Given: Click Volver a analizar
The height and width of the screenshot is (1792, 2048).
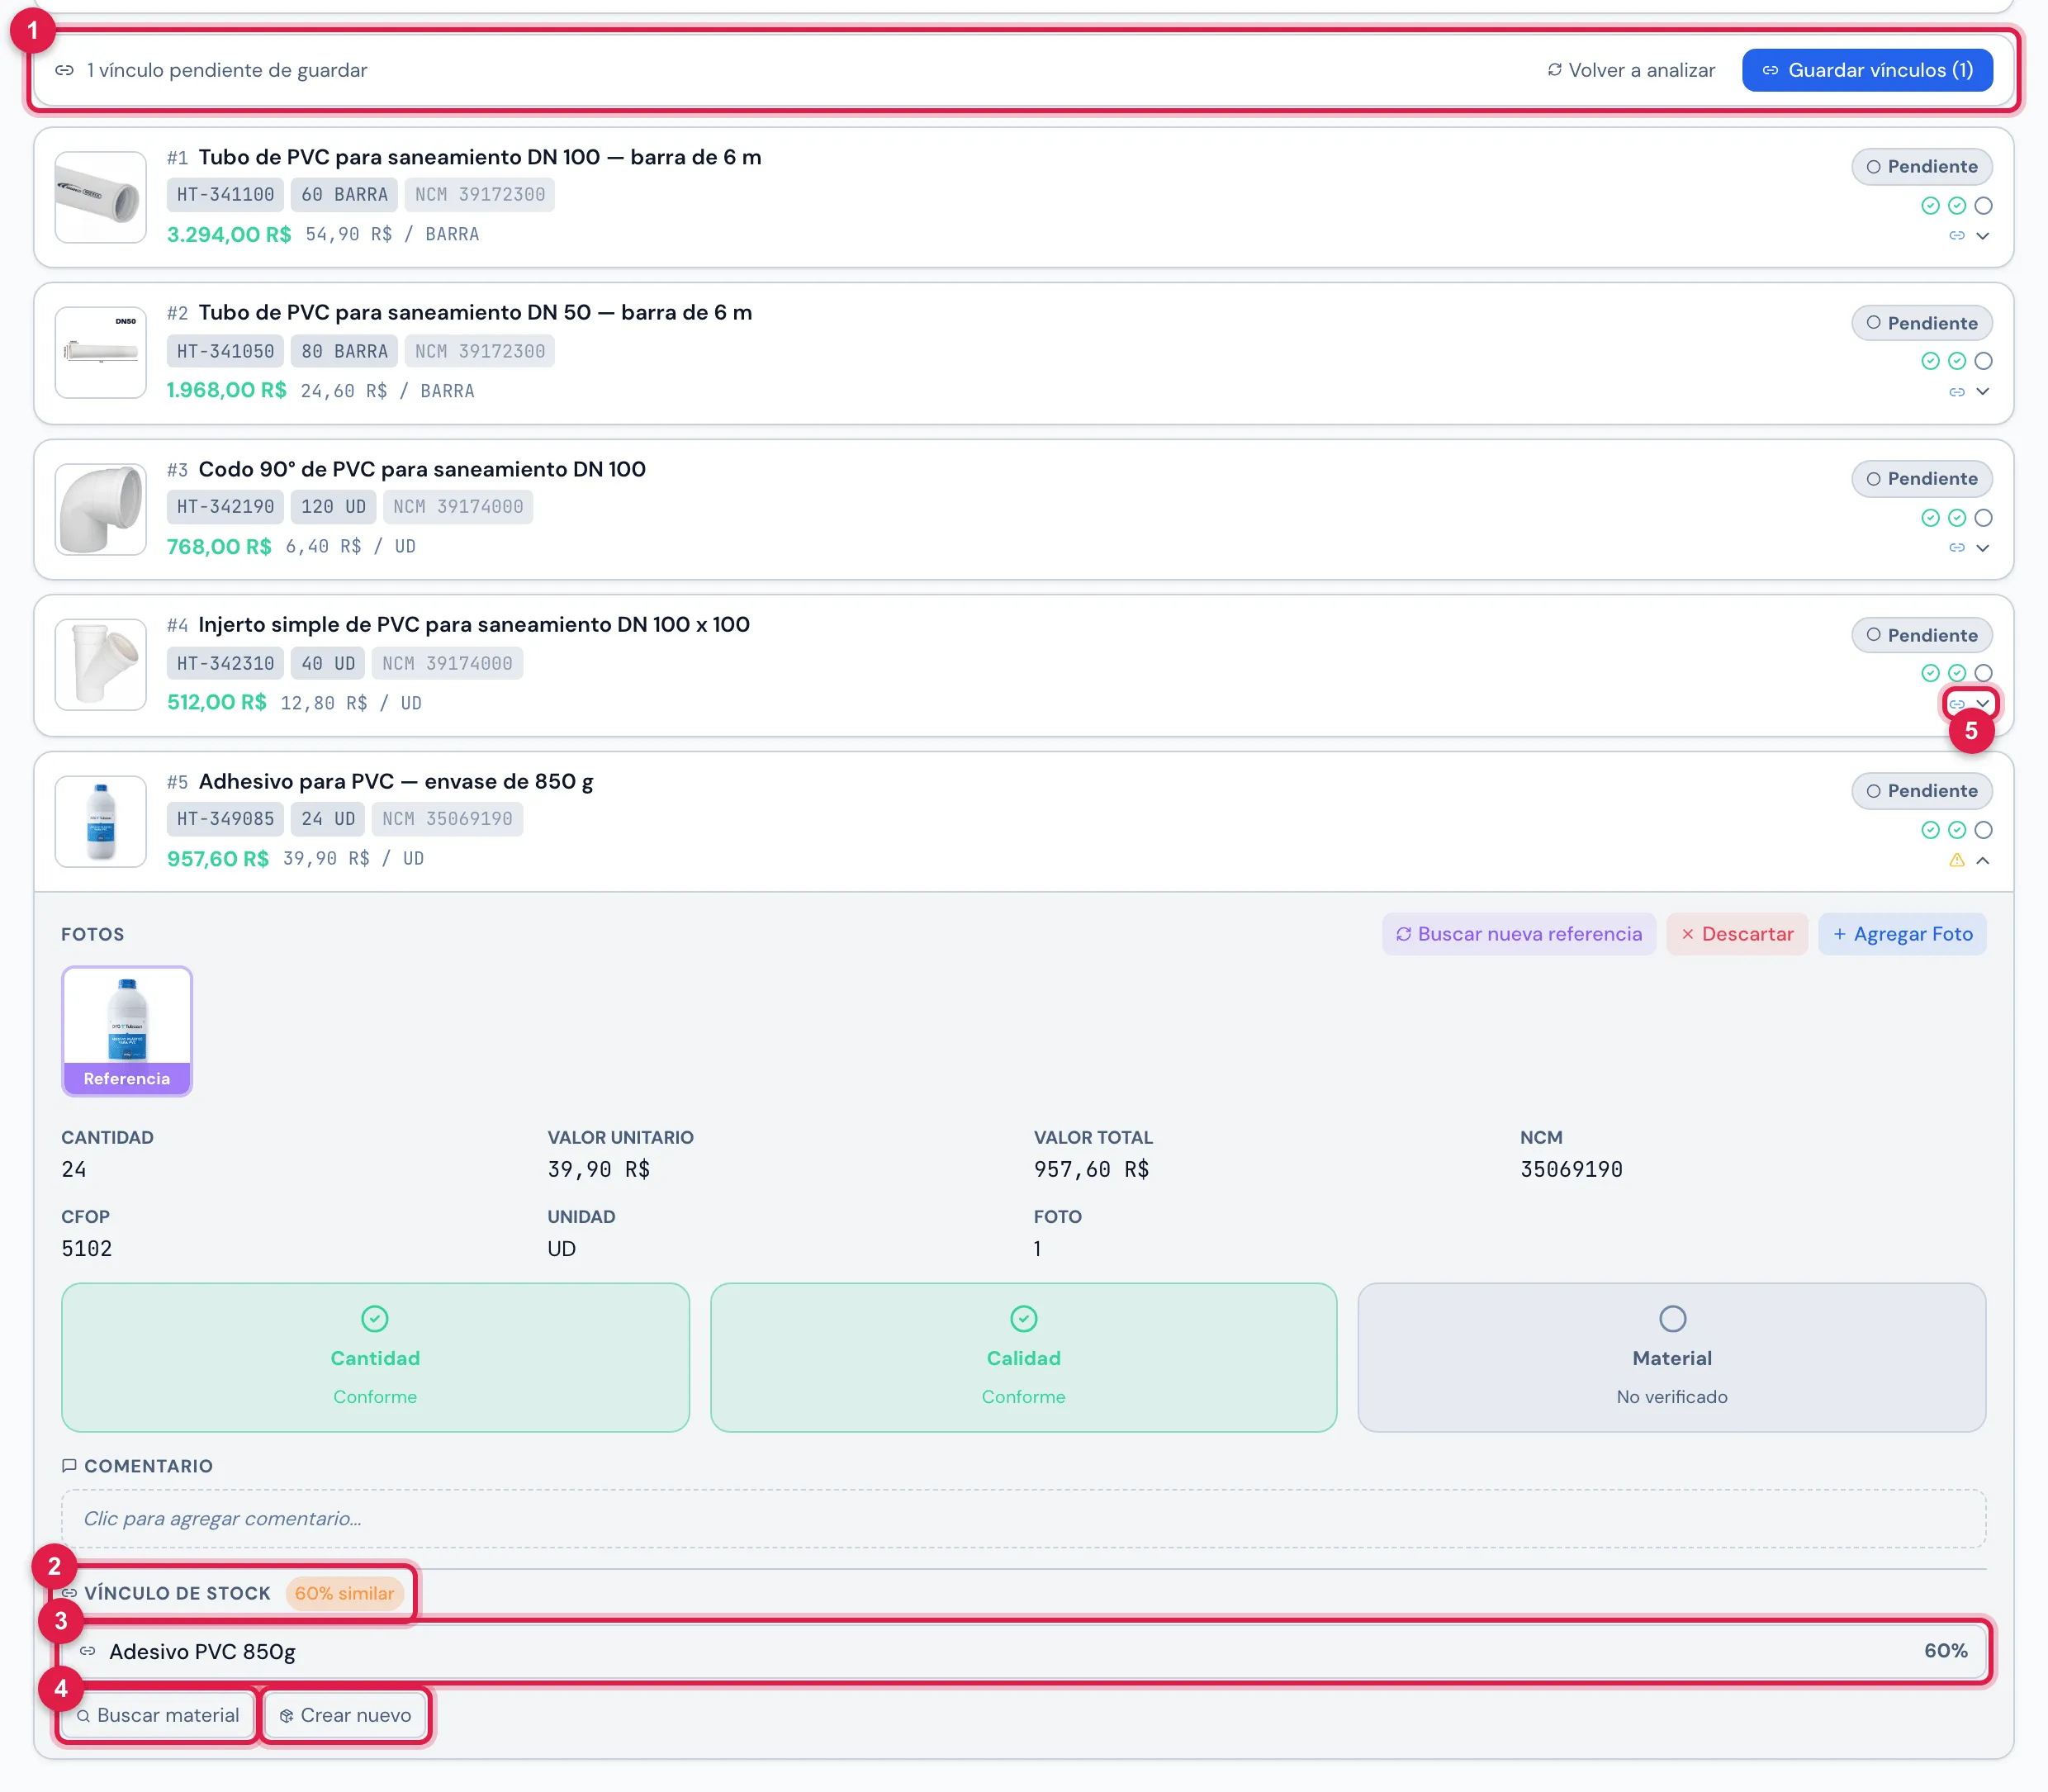Looking at the screenshot, I should [x=1631, y=70].
